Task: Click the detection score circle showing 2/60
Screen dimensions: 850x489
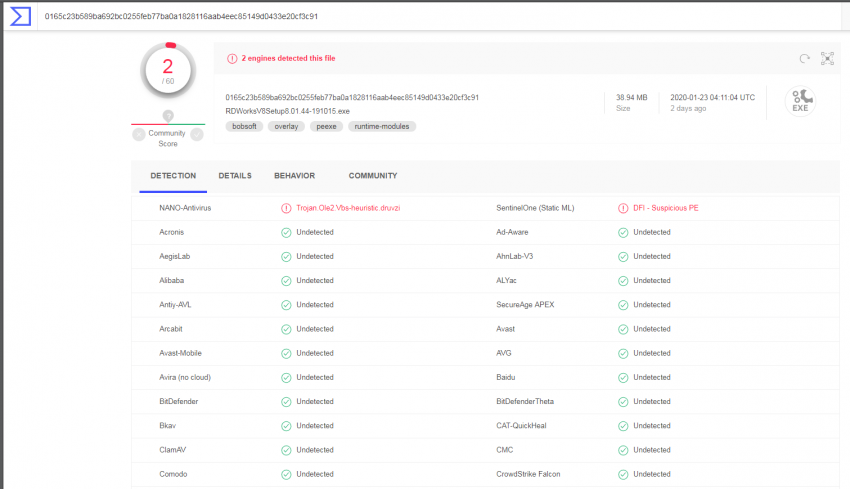Action: 168,71
